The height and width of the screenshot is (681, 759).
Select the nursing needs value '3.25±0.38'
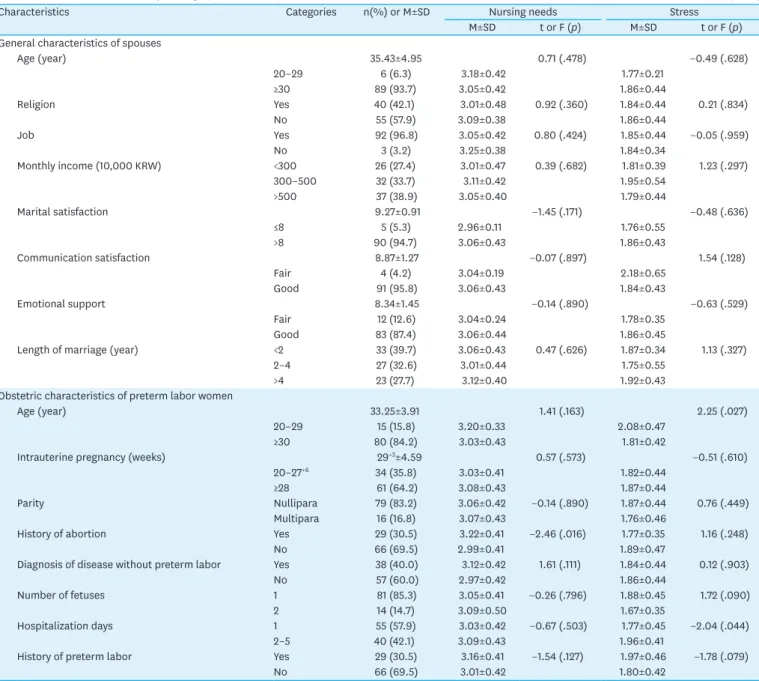(482, 151)
